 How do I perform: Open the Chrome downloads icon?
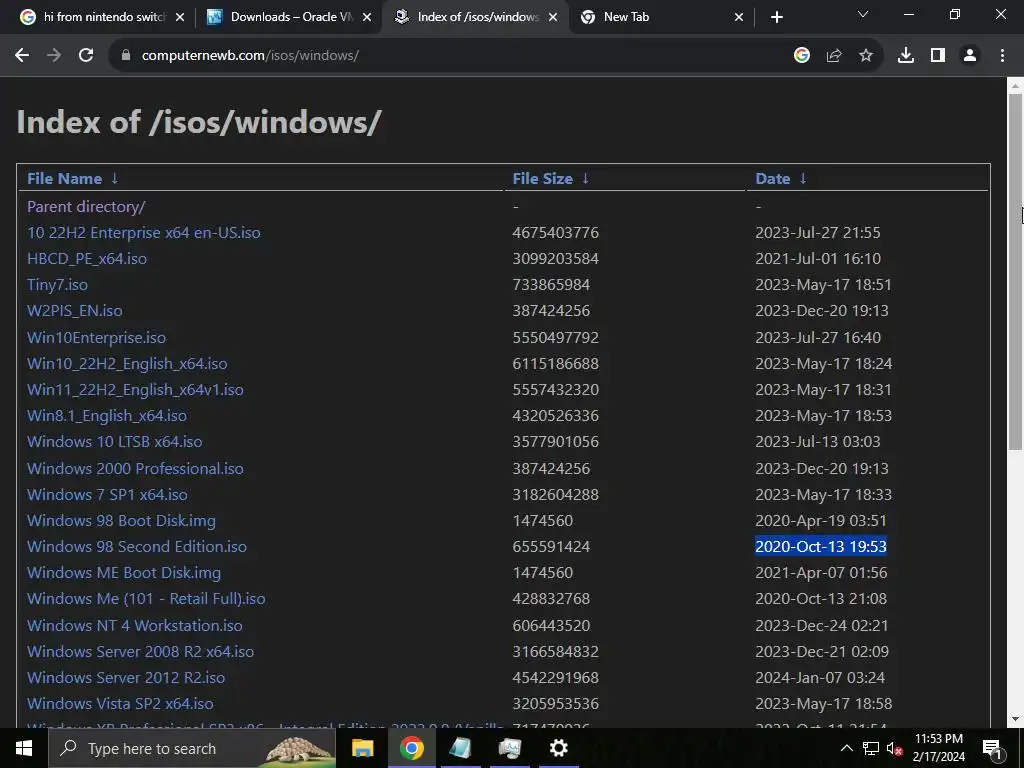click(x=906, y=56)
